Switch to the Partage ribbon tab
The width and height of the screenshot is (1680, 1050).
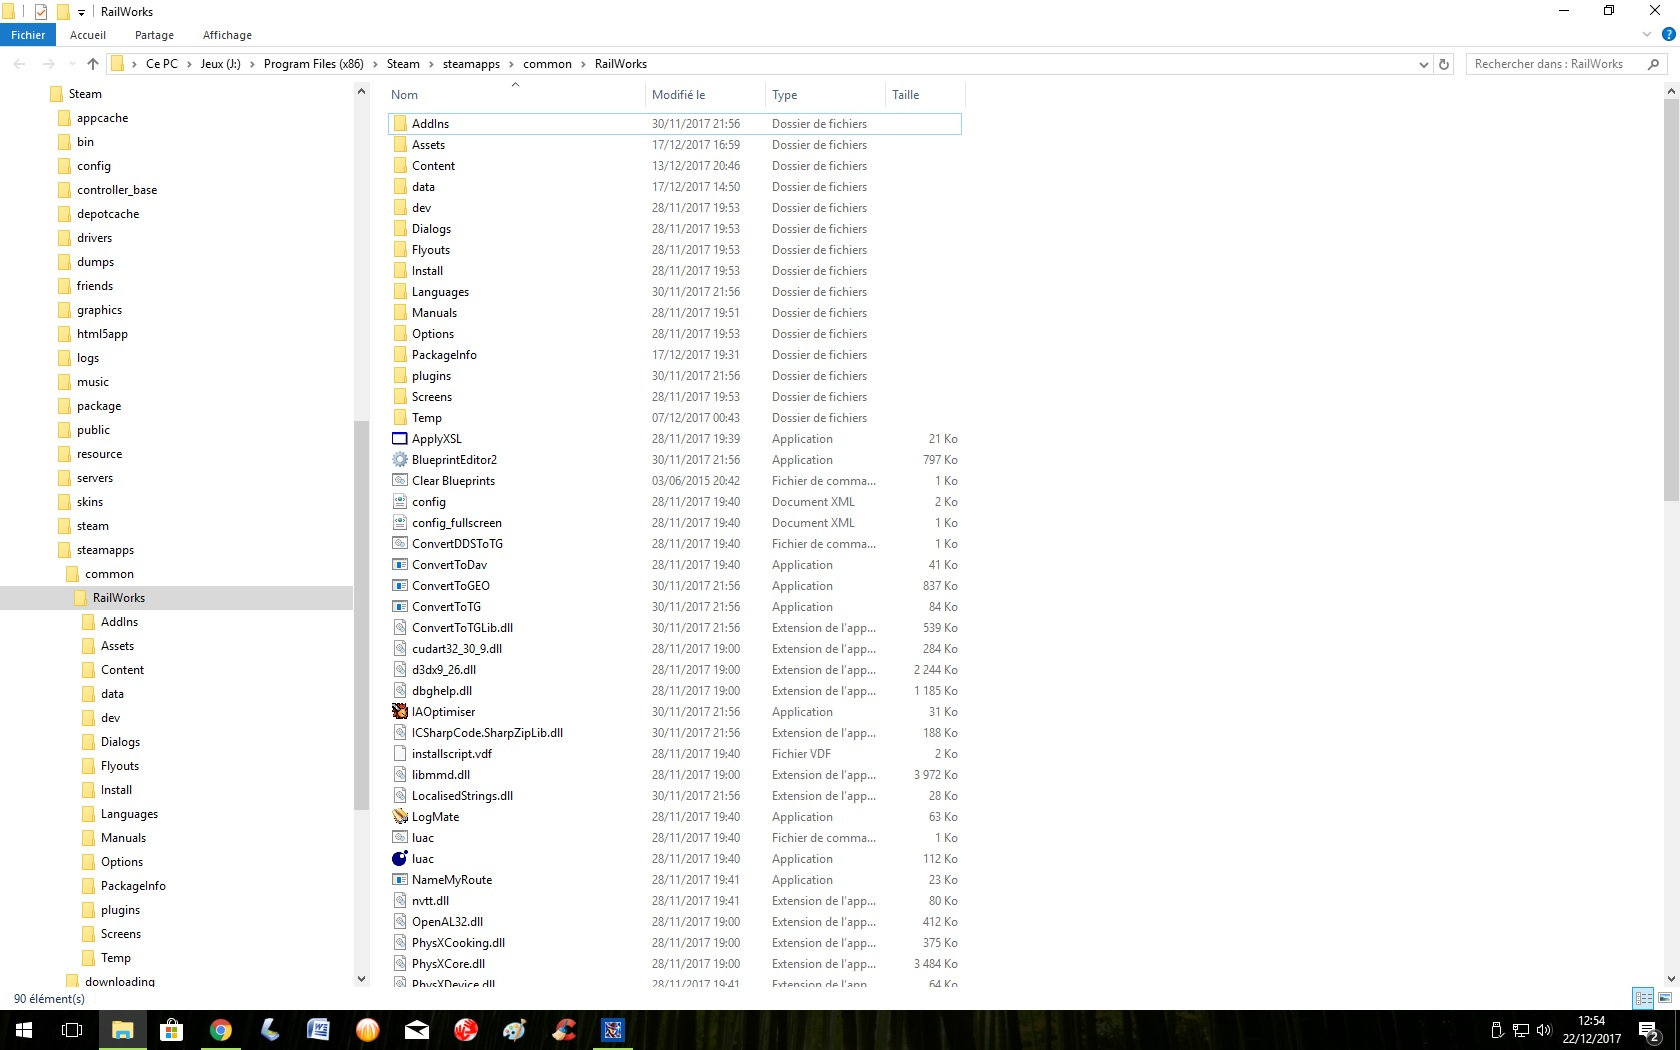(x=154, y=35)
